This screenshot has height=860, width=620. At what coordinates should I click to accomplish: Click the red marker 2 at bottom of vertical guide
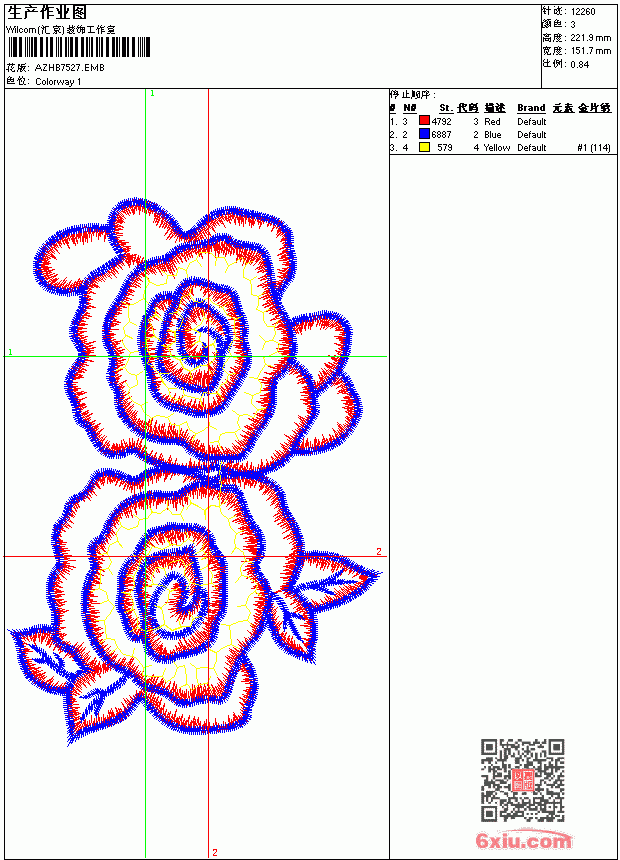point(215,852)
